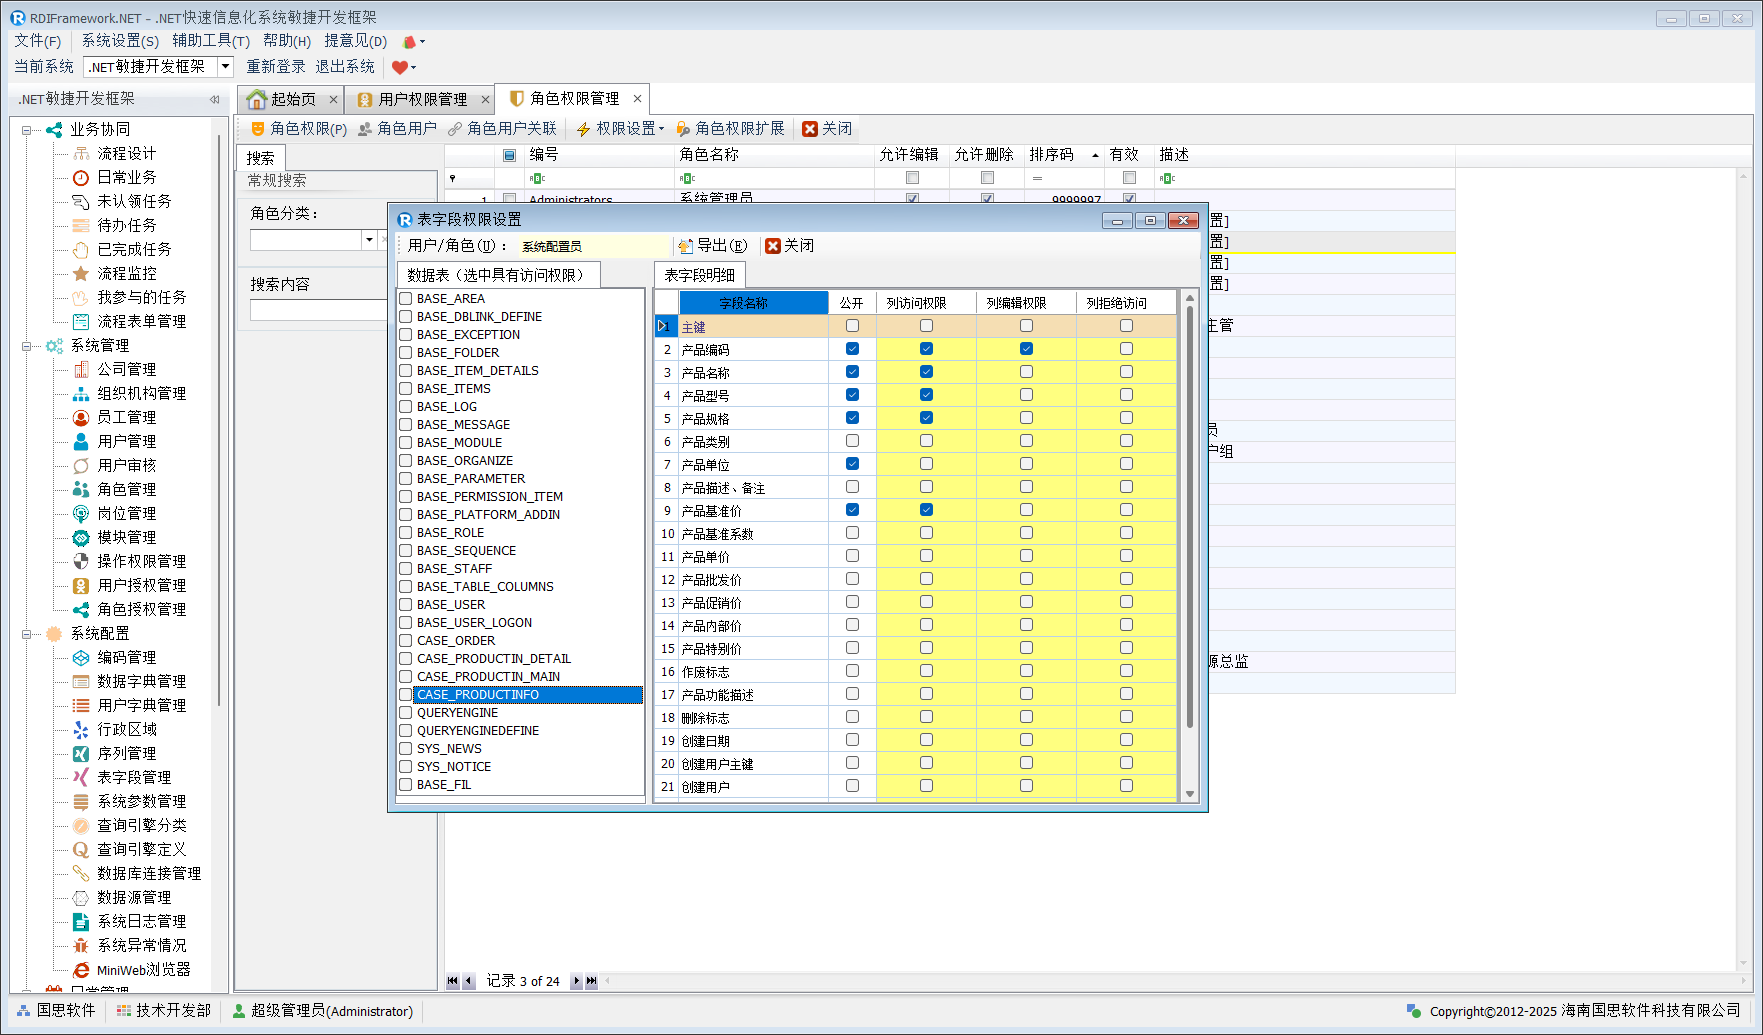Open the 当前系统 combo box dropdown
This screenshot has height=1035, width=1763.
225,66
